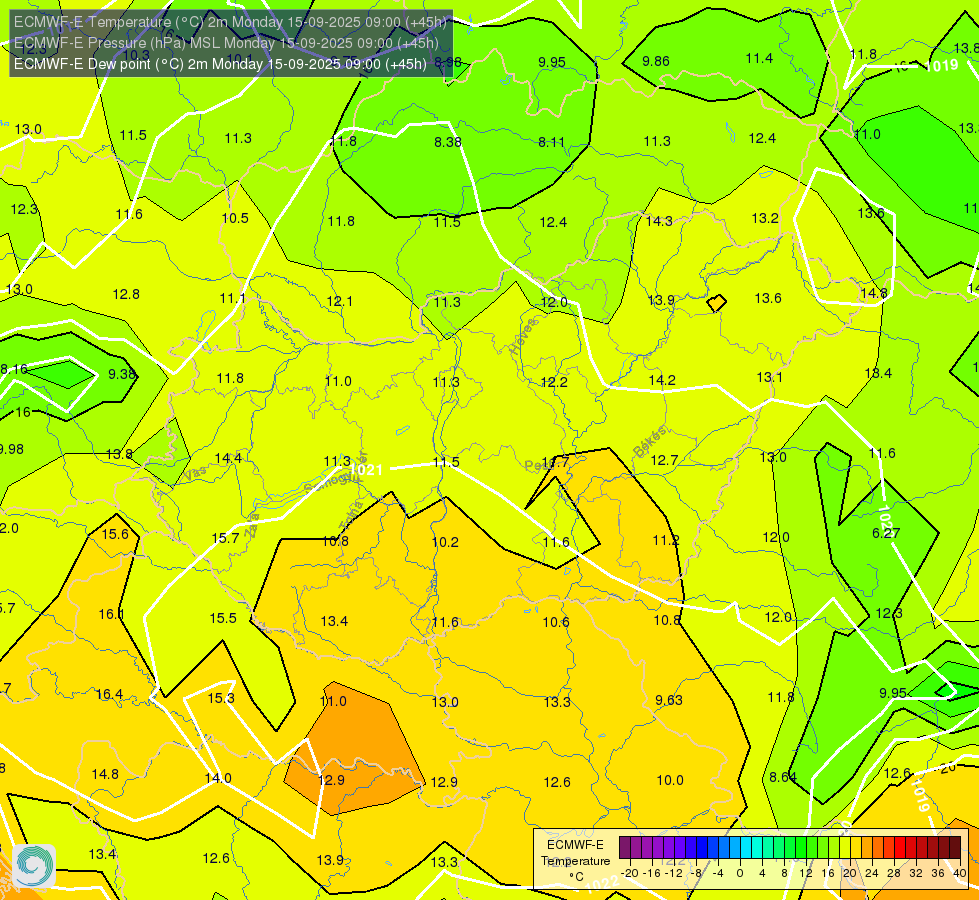Image resolution: width=979 pixels, height=900 pixels.
Task: Click the map value 11.1
Action: click(x=232, y=299)
